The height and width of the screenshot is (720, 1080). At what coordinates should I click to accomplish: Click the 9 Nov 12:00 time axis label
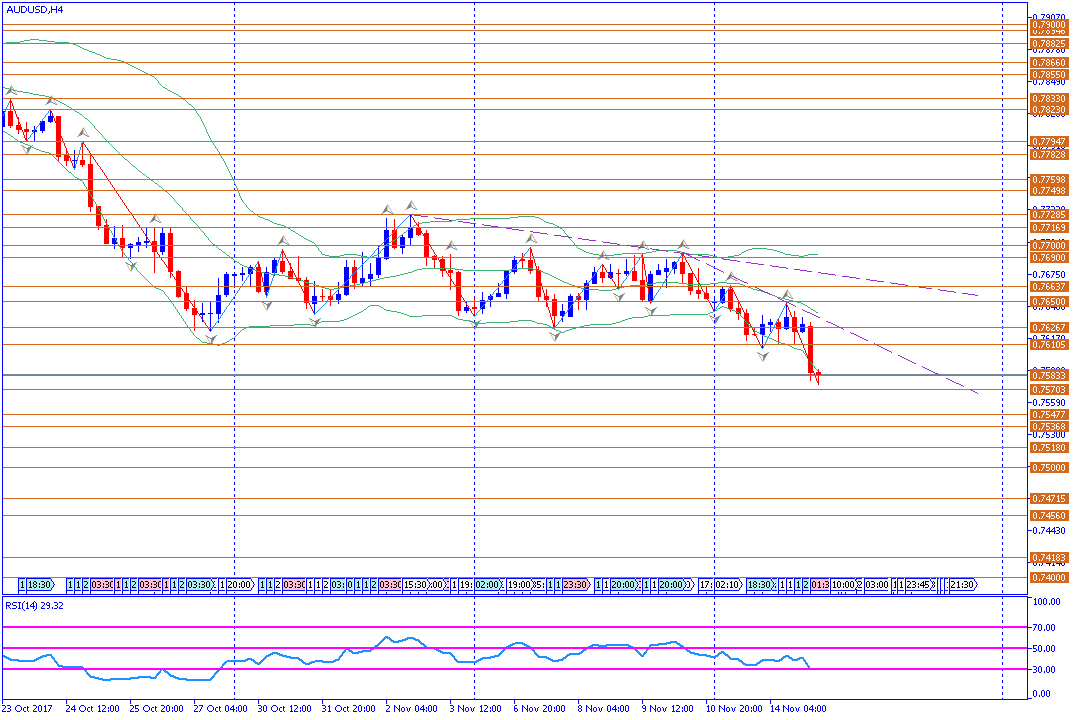(667, 708)
